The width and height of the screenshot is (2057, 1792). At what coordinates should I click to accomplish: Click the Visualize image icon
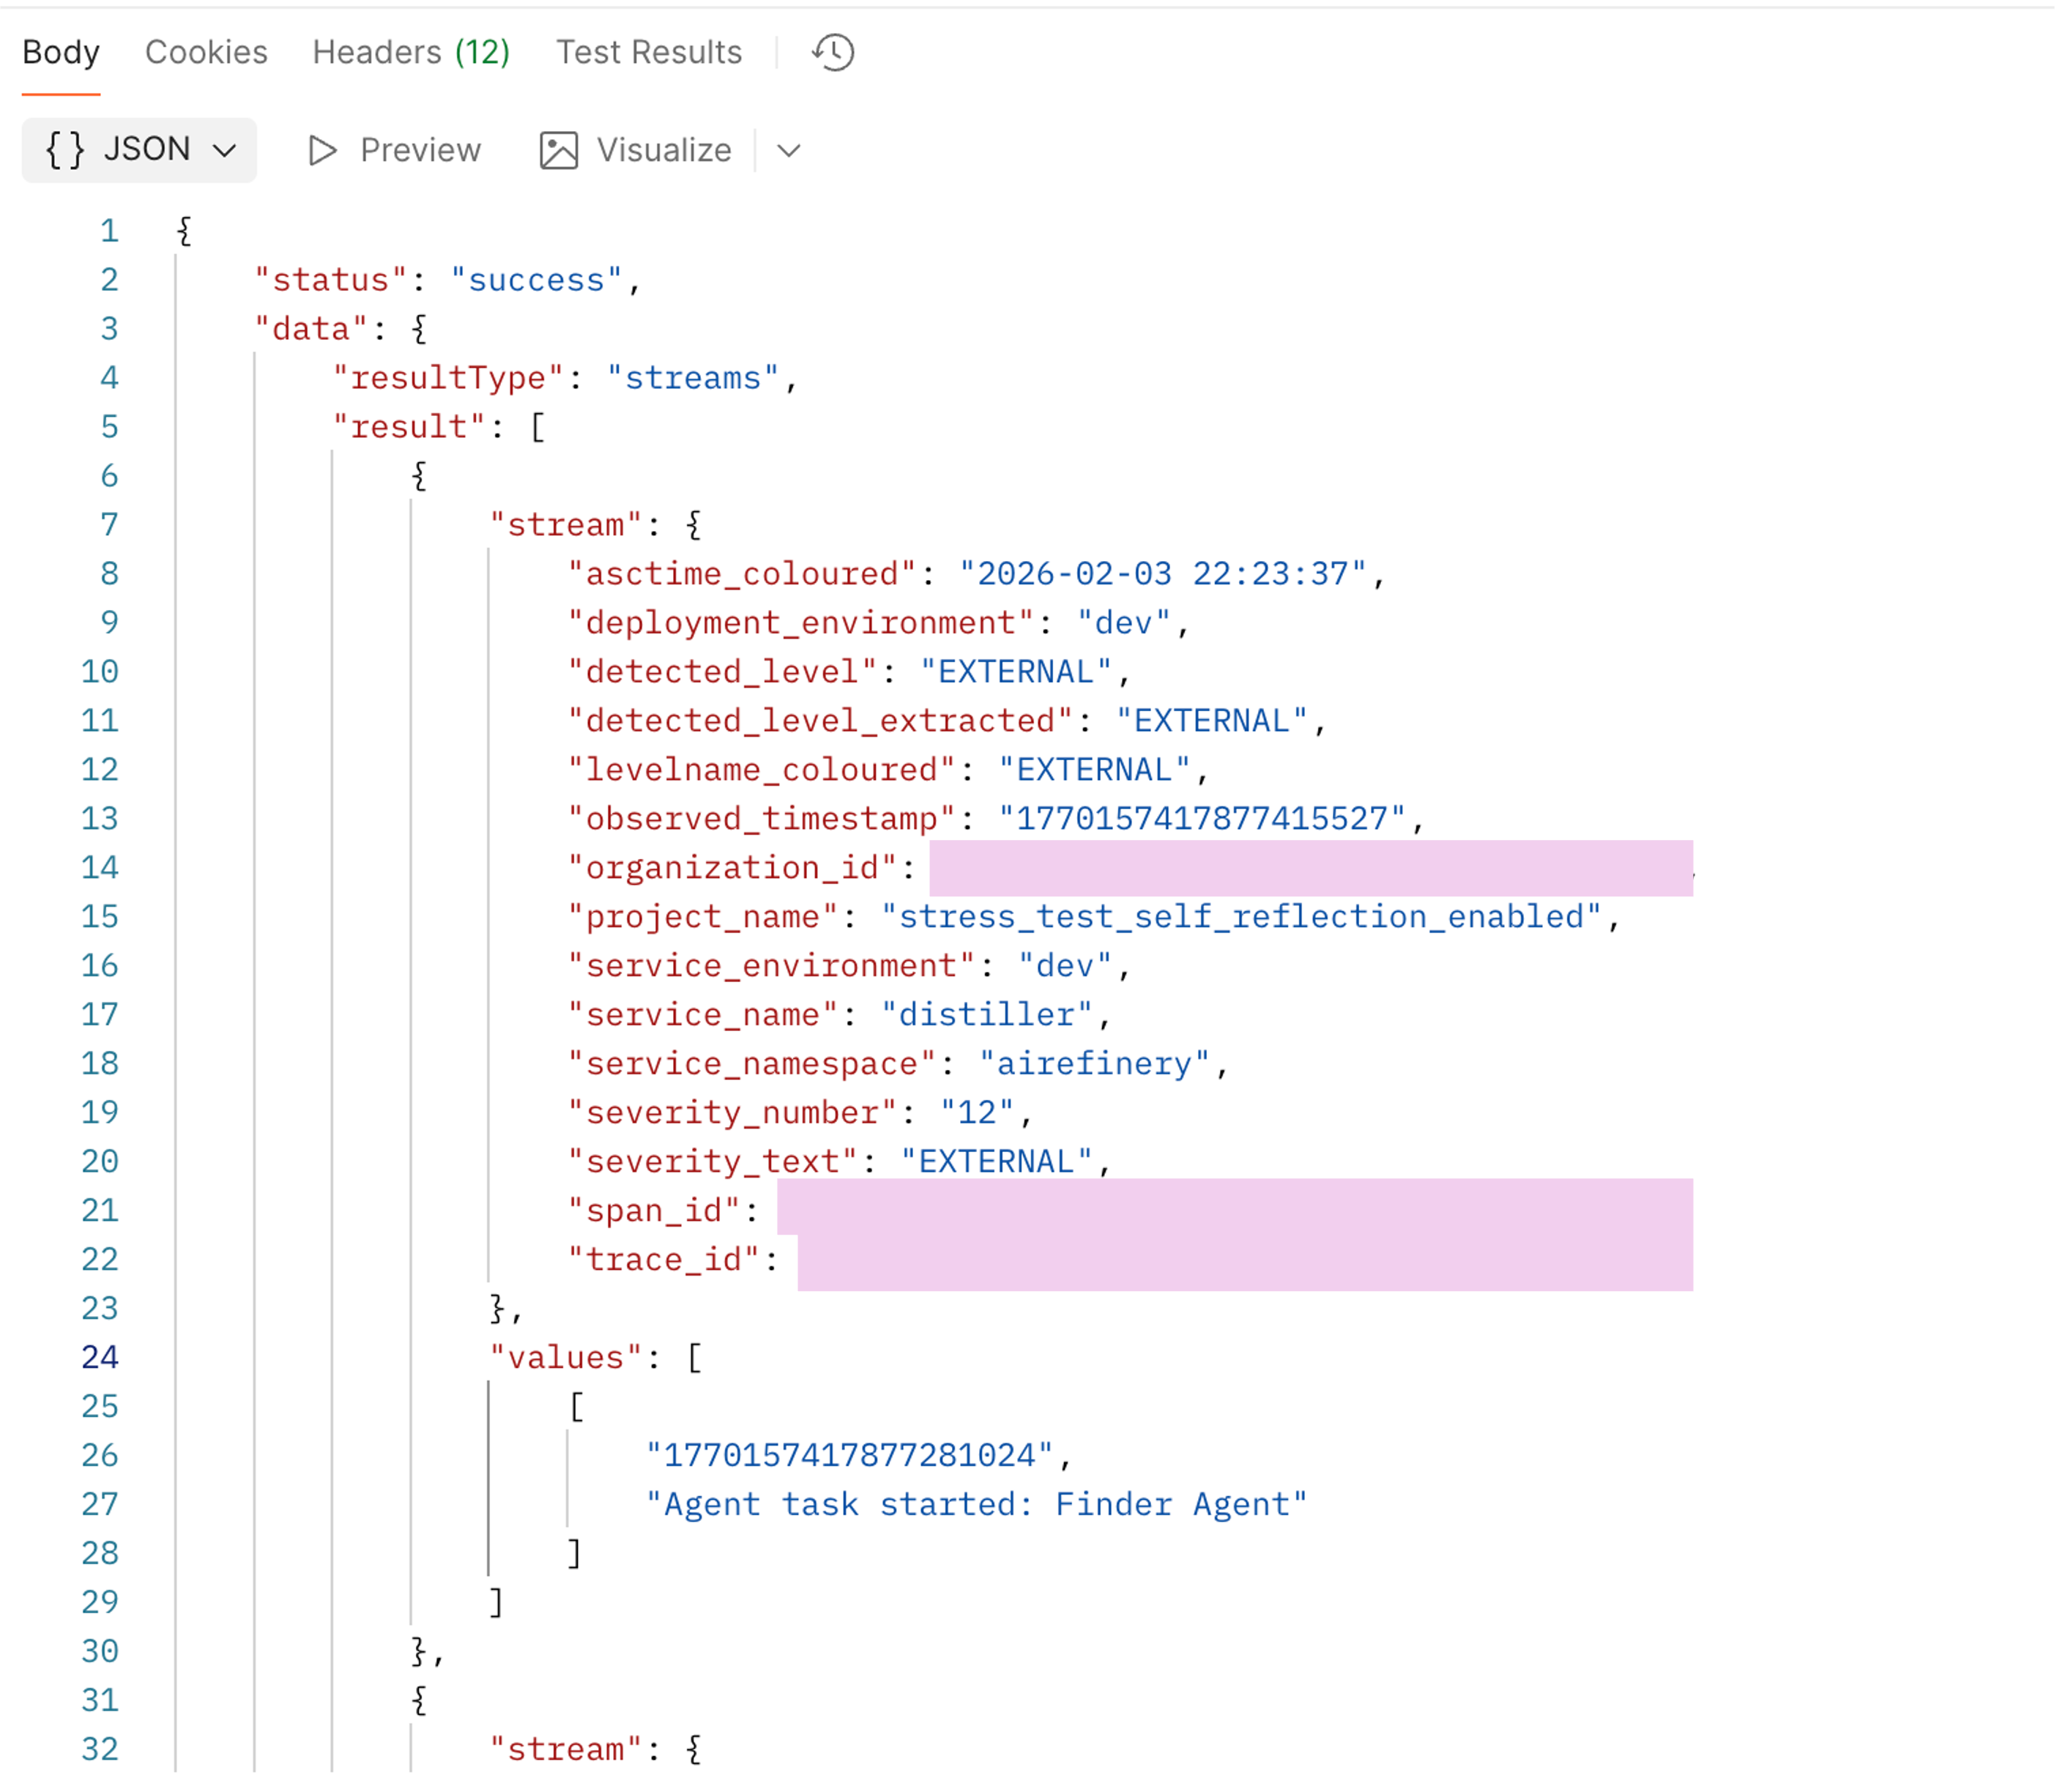[558, 149]
